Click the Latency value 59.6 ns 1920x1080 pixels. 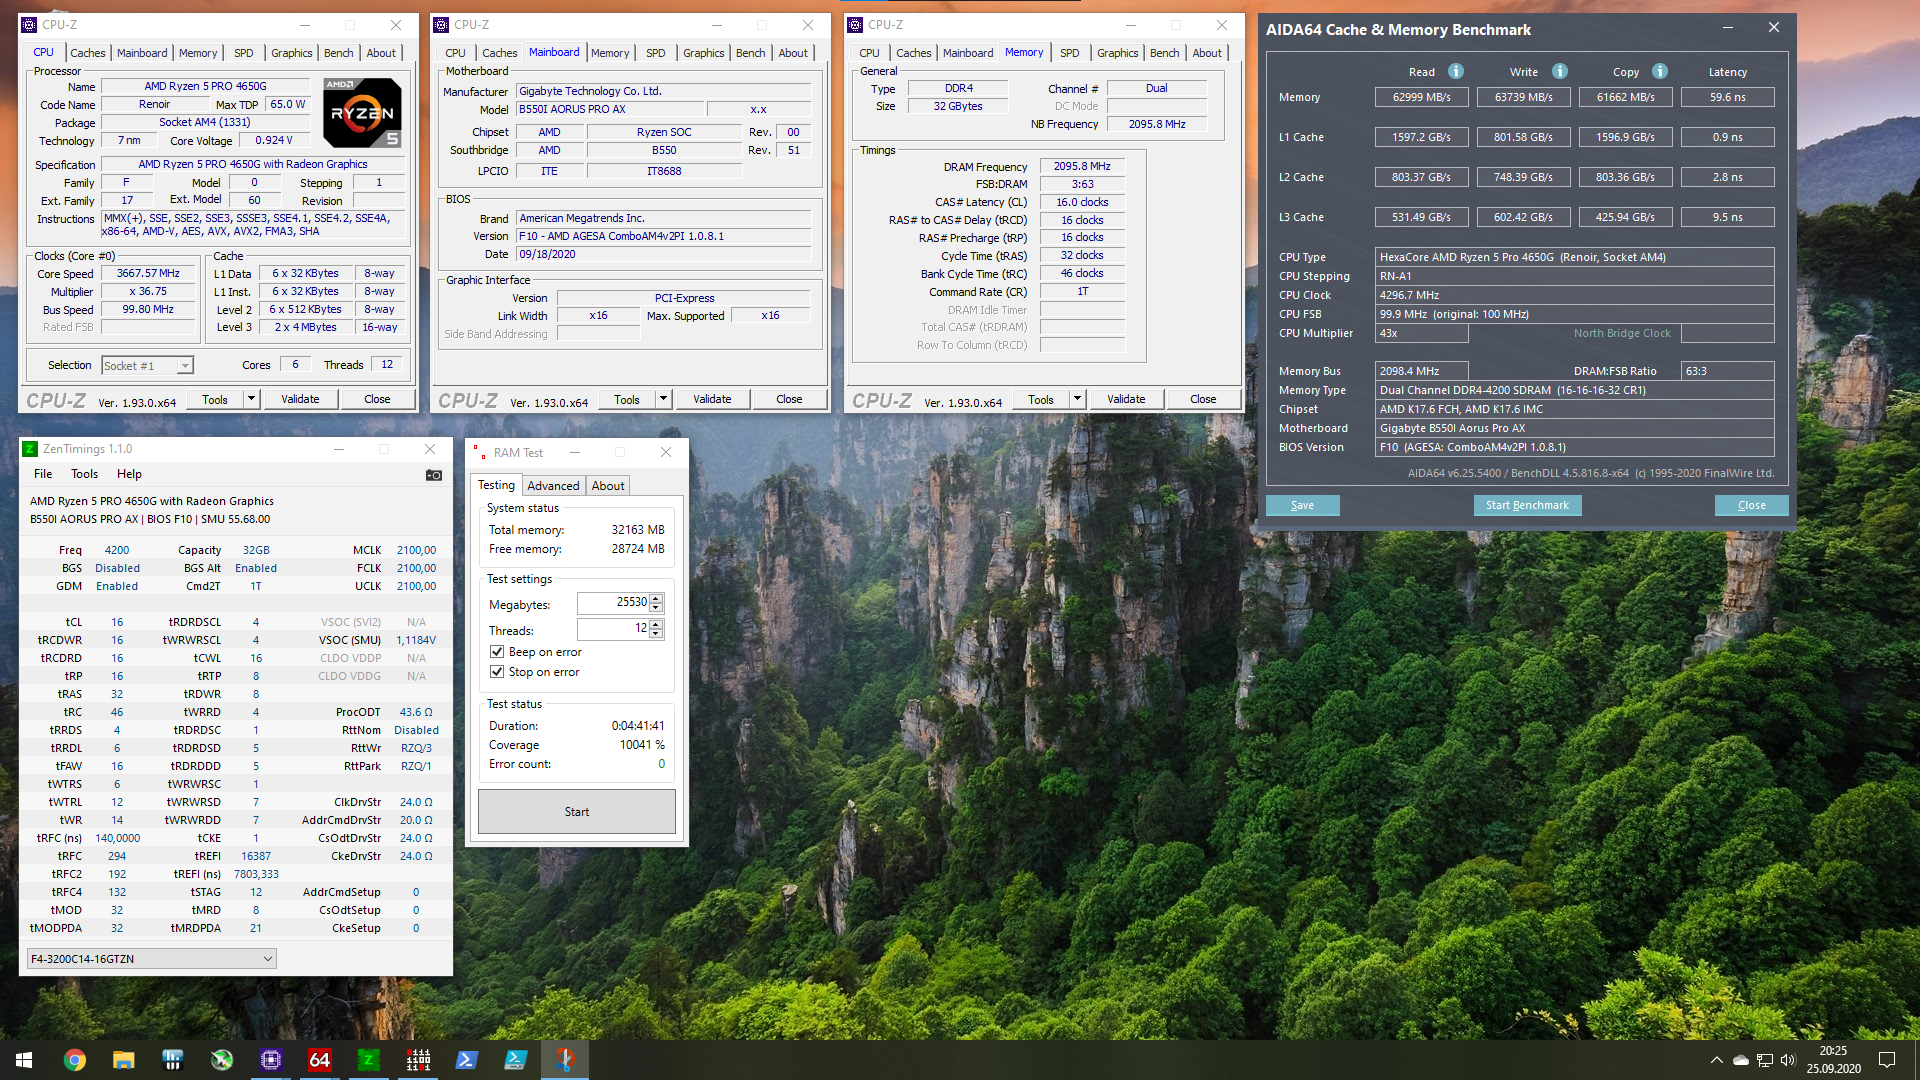[x=1727, y=97]
